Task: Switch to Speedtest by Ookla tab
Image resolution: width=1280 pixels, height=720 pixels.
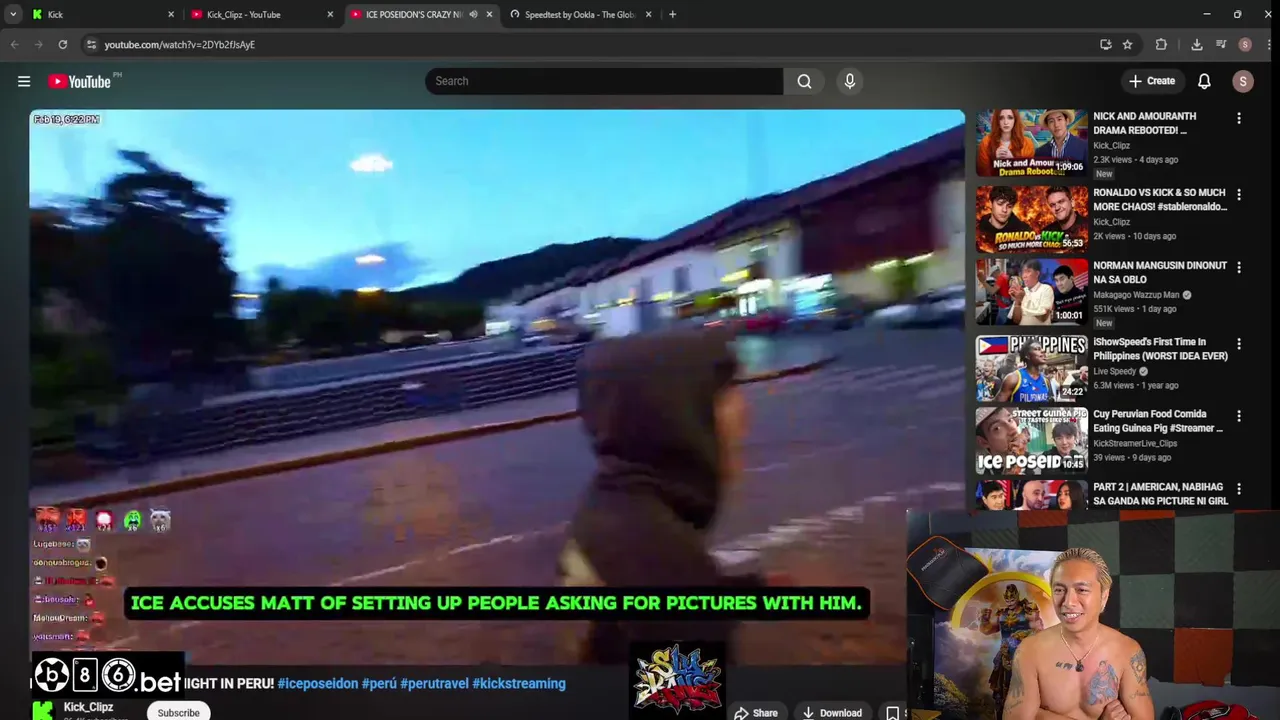Action: [x=580, y=14]
